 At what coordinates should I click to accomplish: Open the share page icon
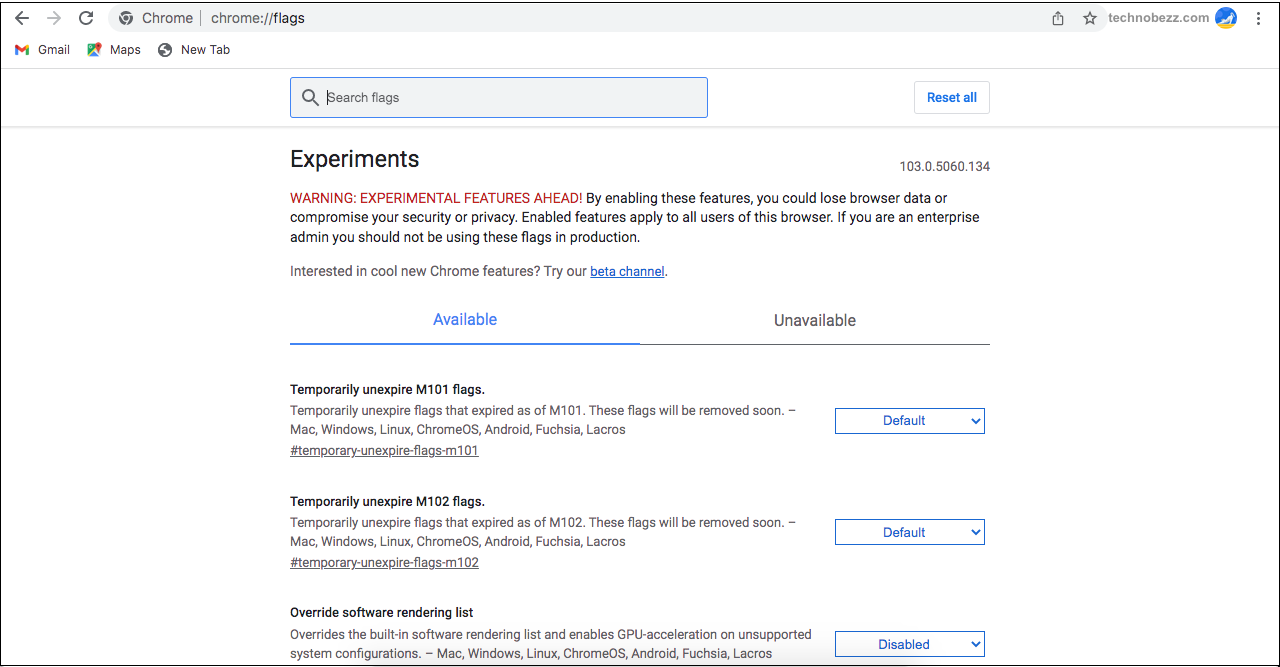click(x=1058, y=18)
